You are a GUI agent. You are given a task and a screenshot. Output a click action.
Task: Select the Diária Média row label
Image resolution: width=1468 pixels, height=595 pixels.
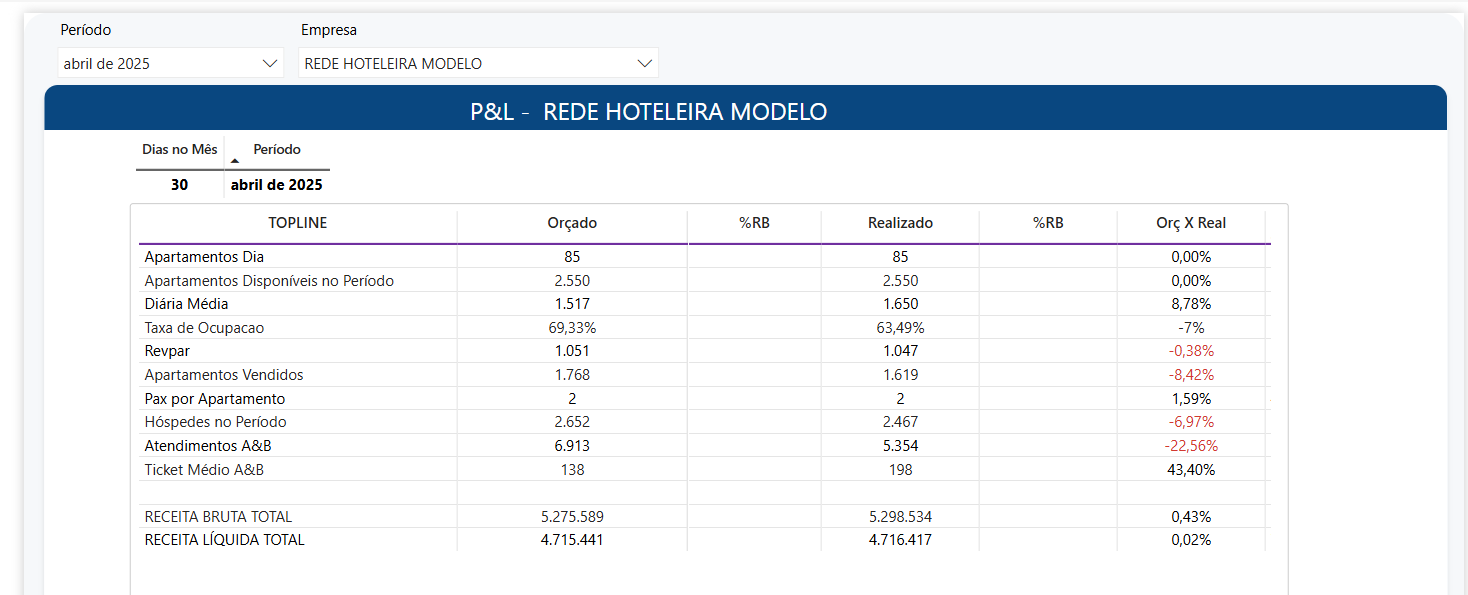coord(186,304)
